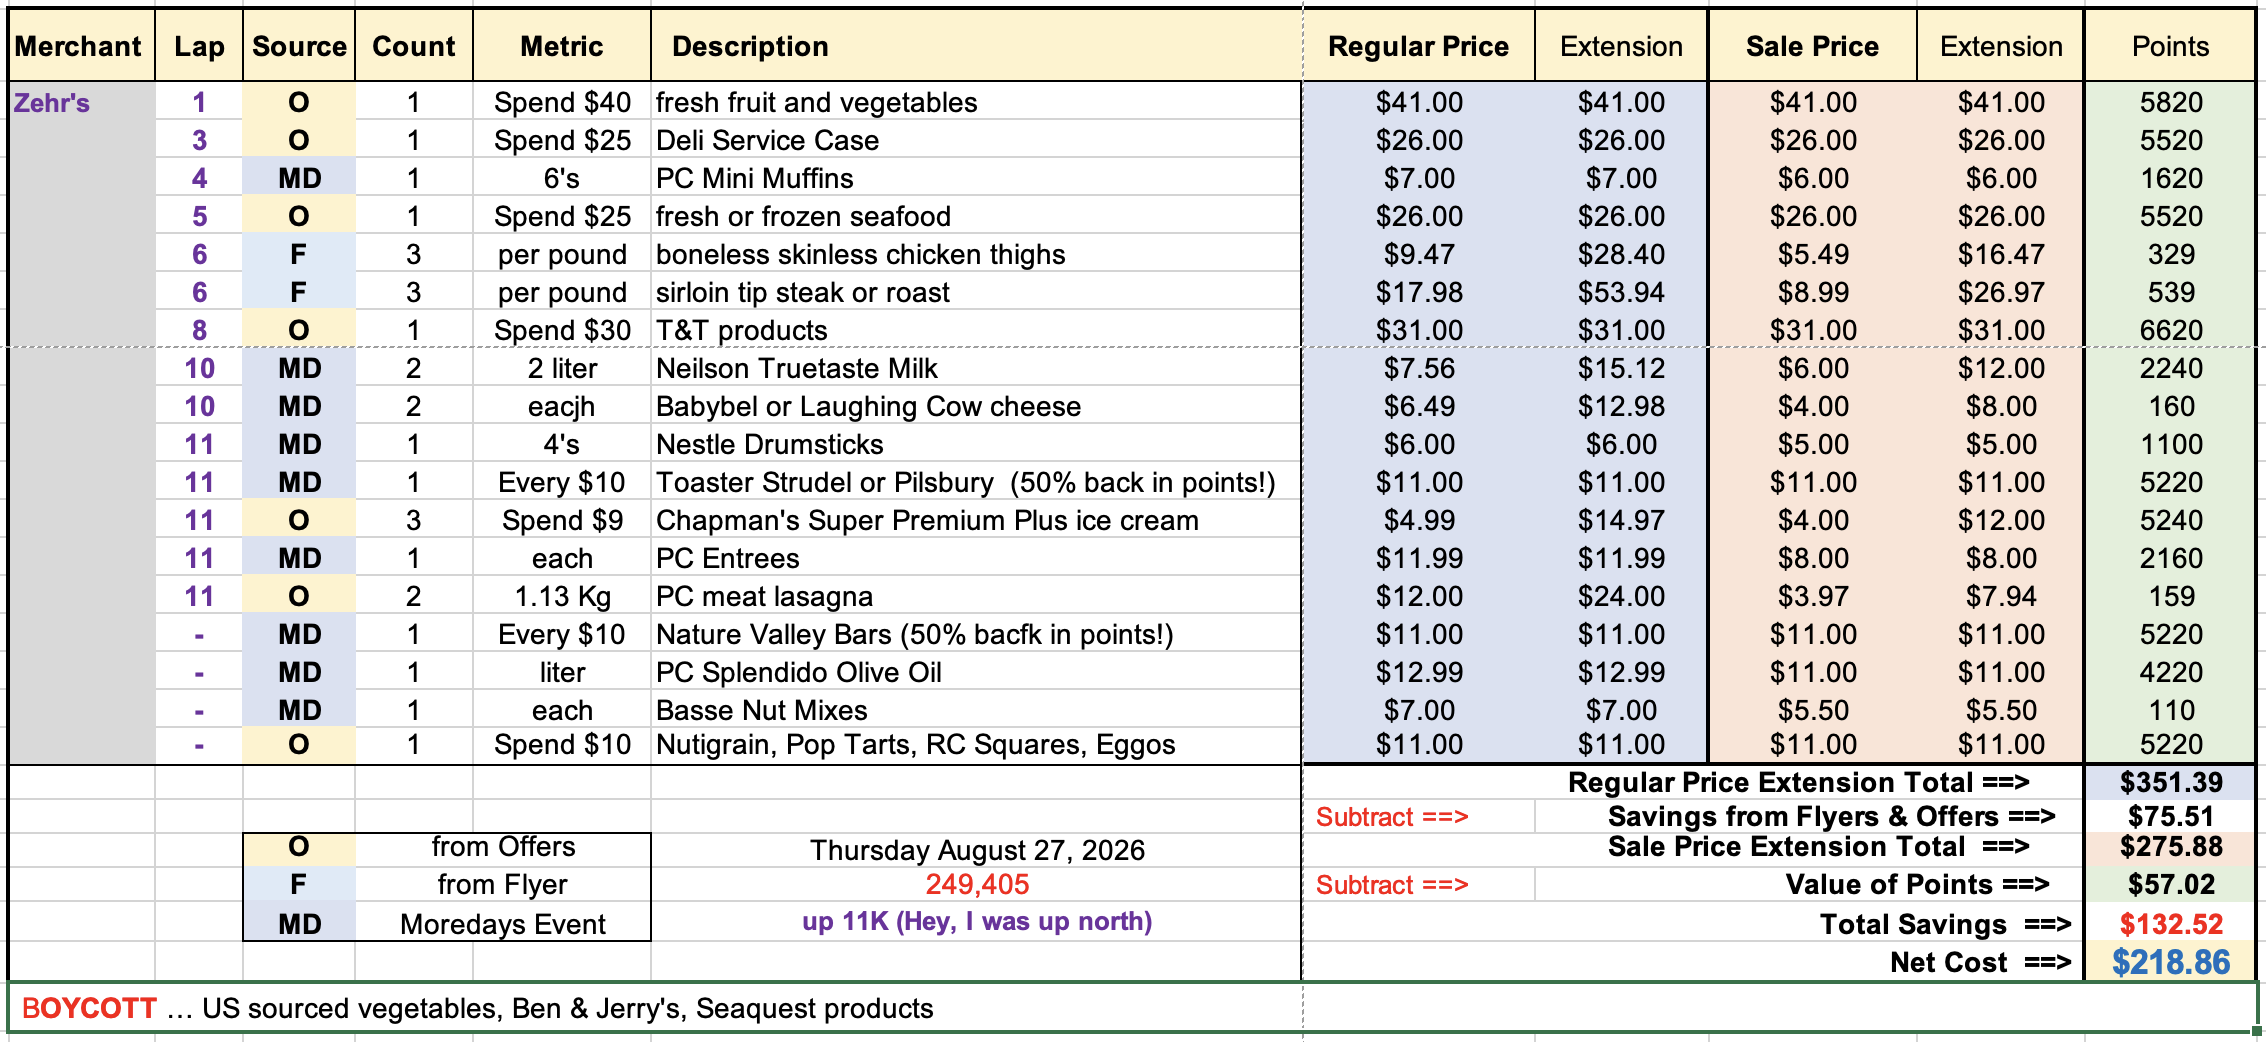Viewport: 2266px width, 1042px height.
Task: Select the Regular Price Extension Total $351.39 cell
Action: click(2170, 782)
